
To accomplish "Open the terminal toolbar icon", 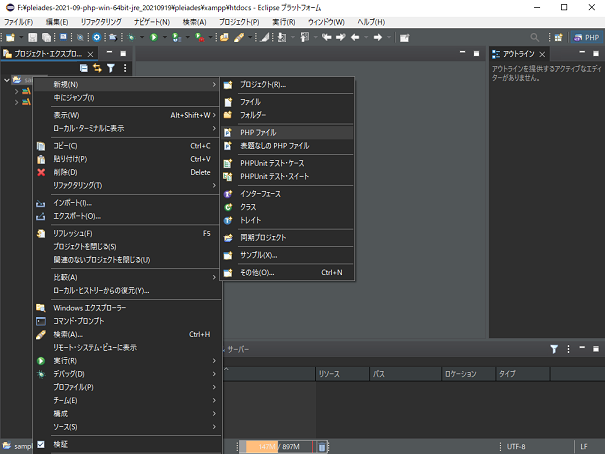I will click(x=63, y=37).
